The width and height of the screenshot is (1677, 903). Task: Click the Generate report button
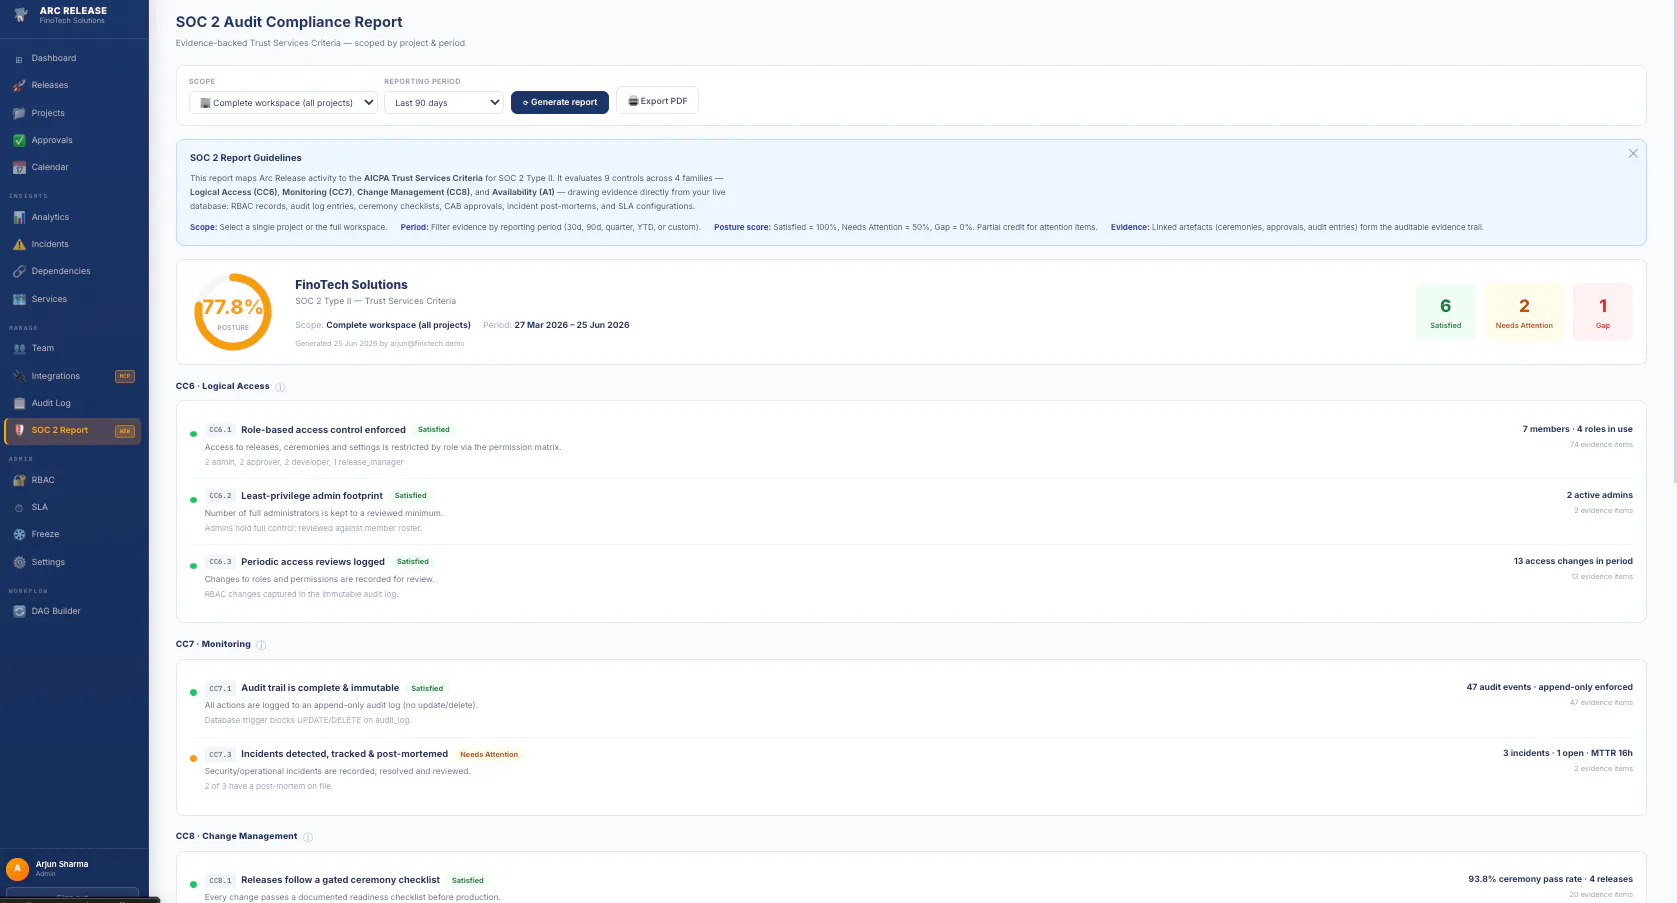pos(560,102)
